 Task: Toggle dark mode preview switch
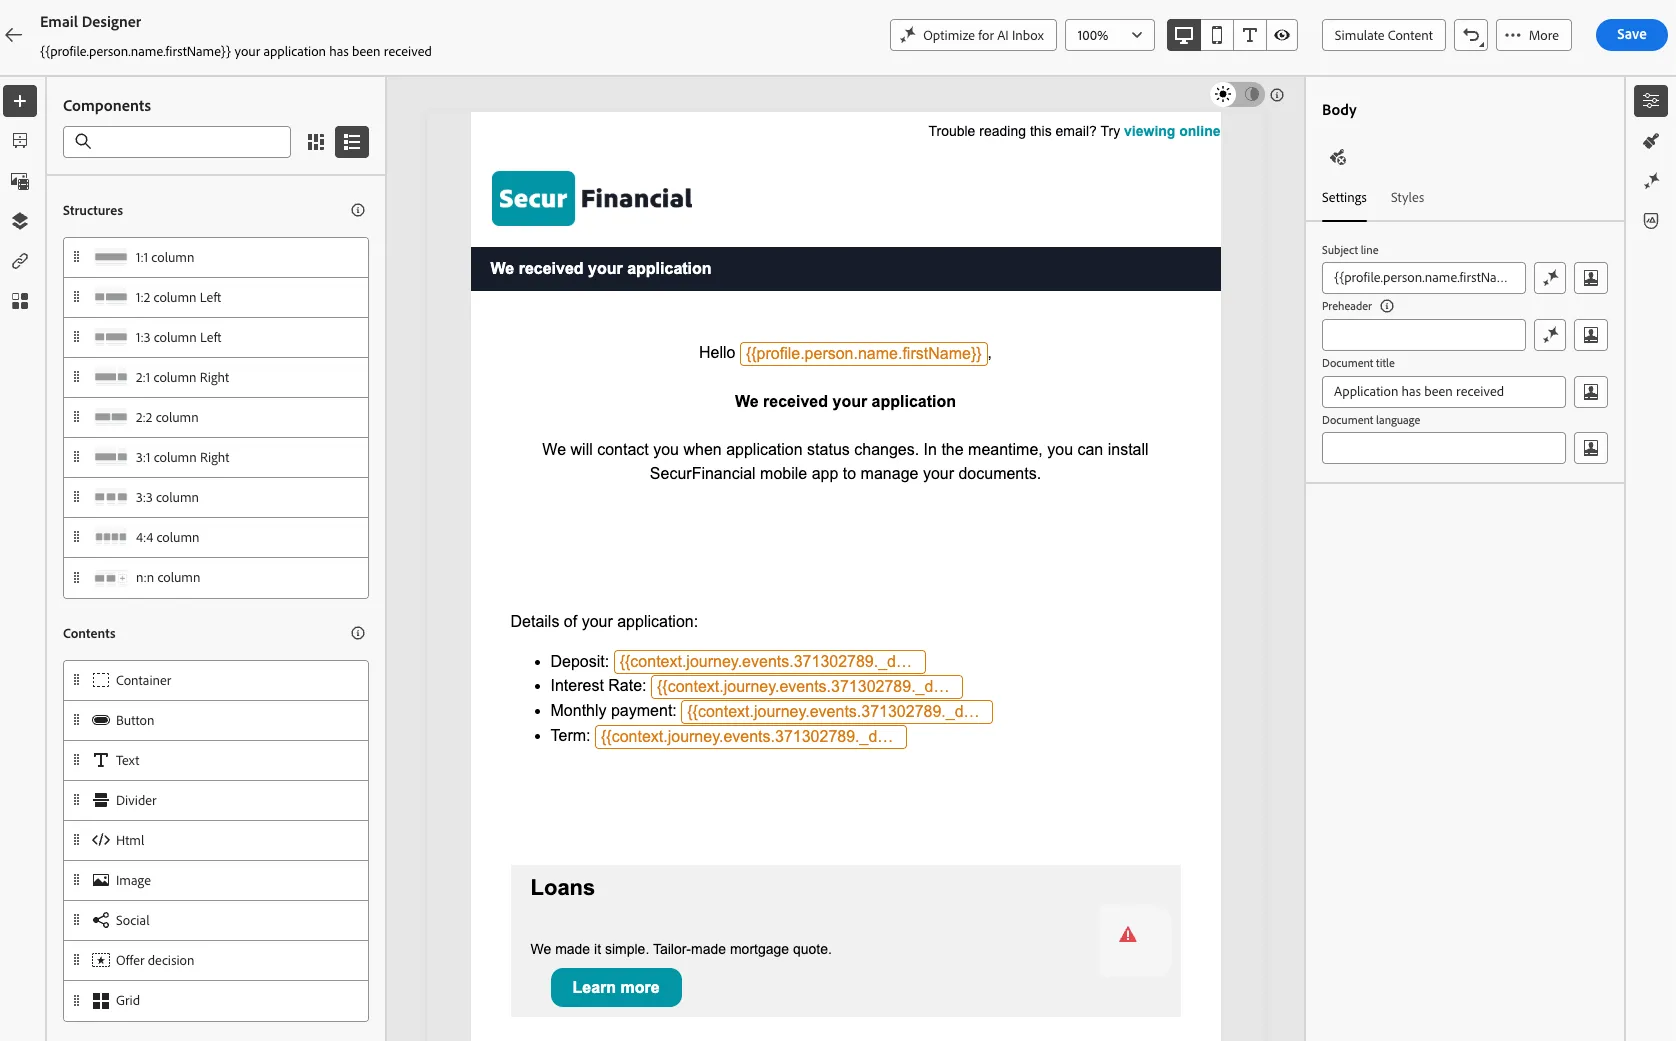tap(1238, 94)
